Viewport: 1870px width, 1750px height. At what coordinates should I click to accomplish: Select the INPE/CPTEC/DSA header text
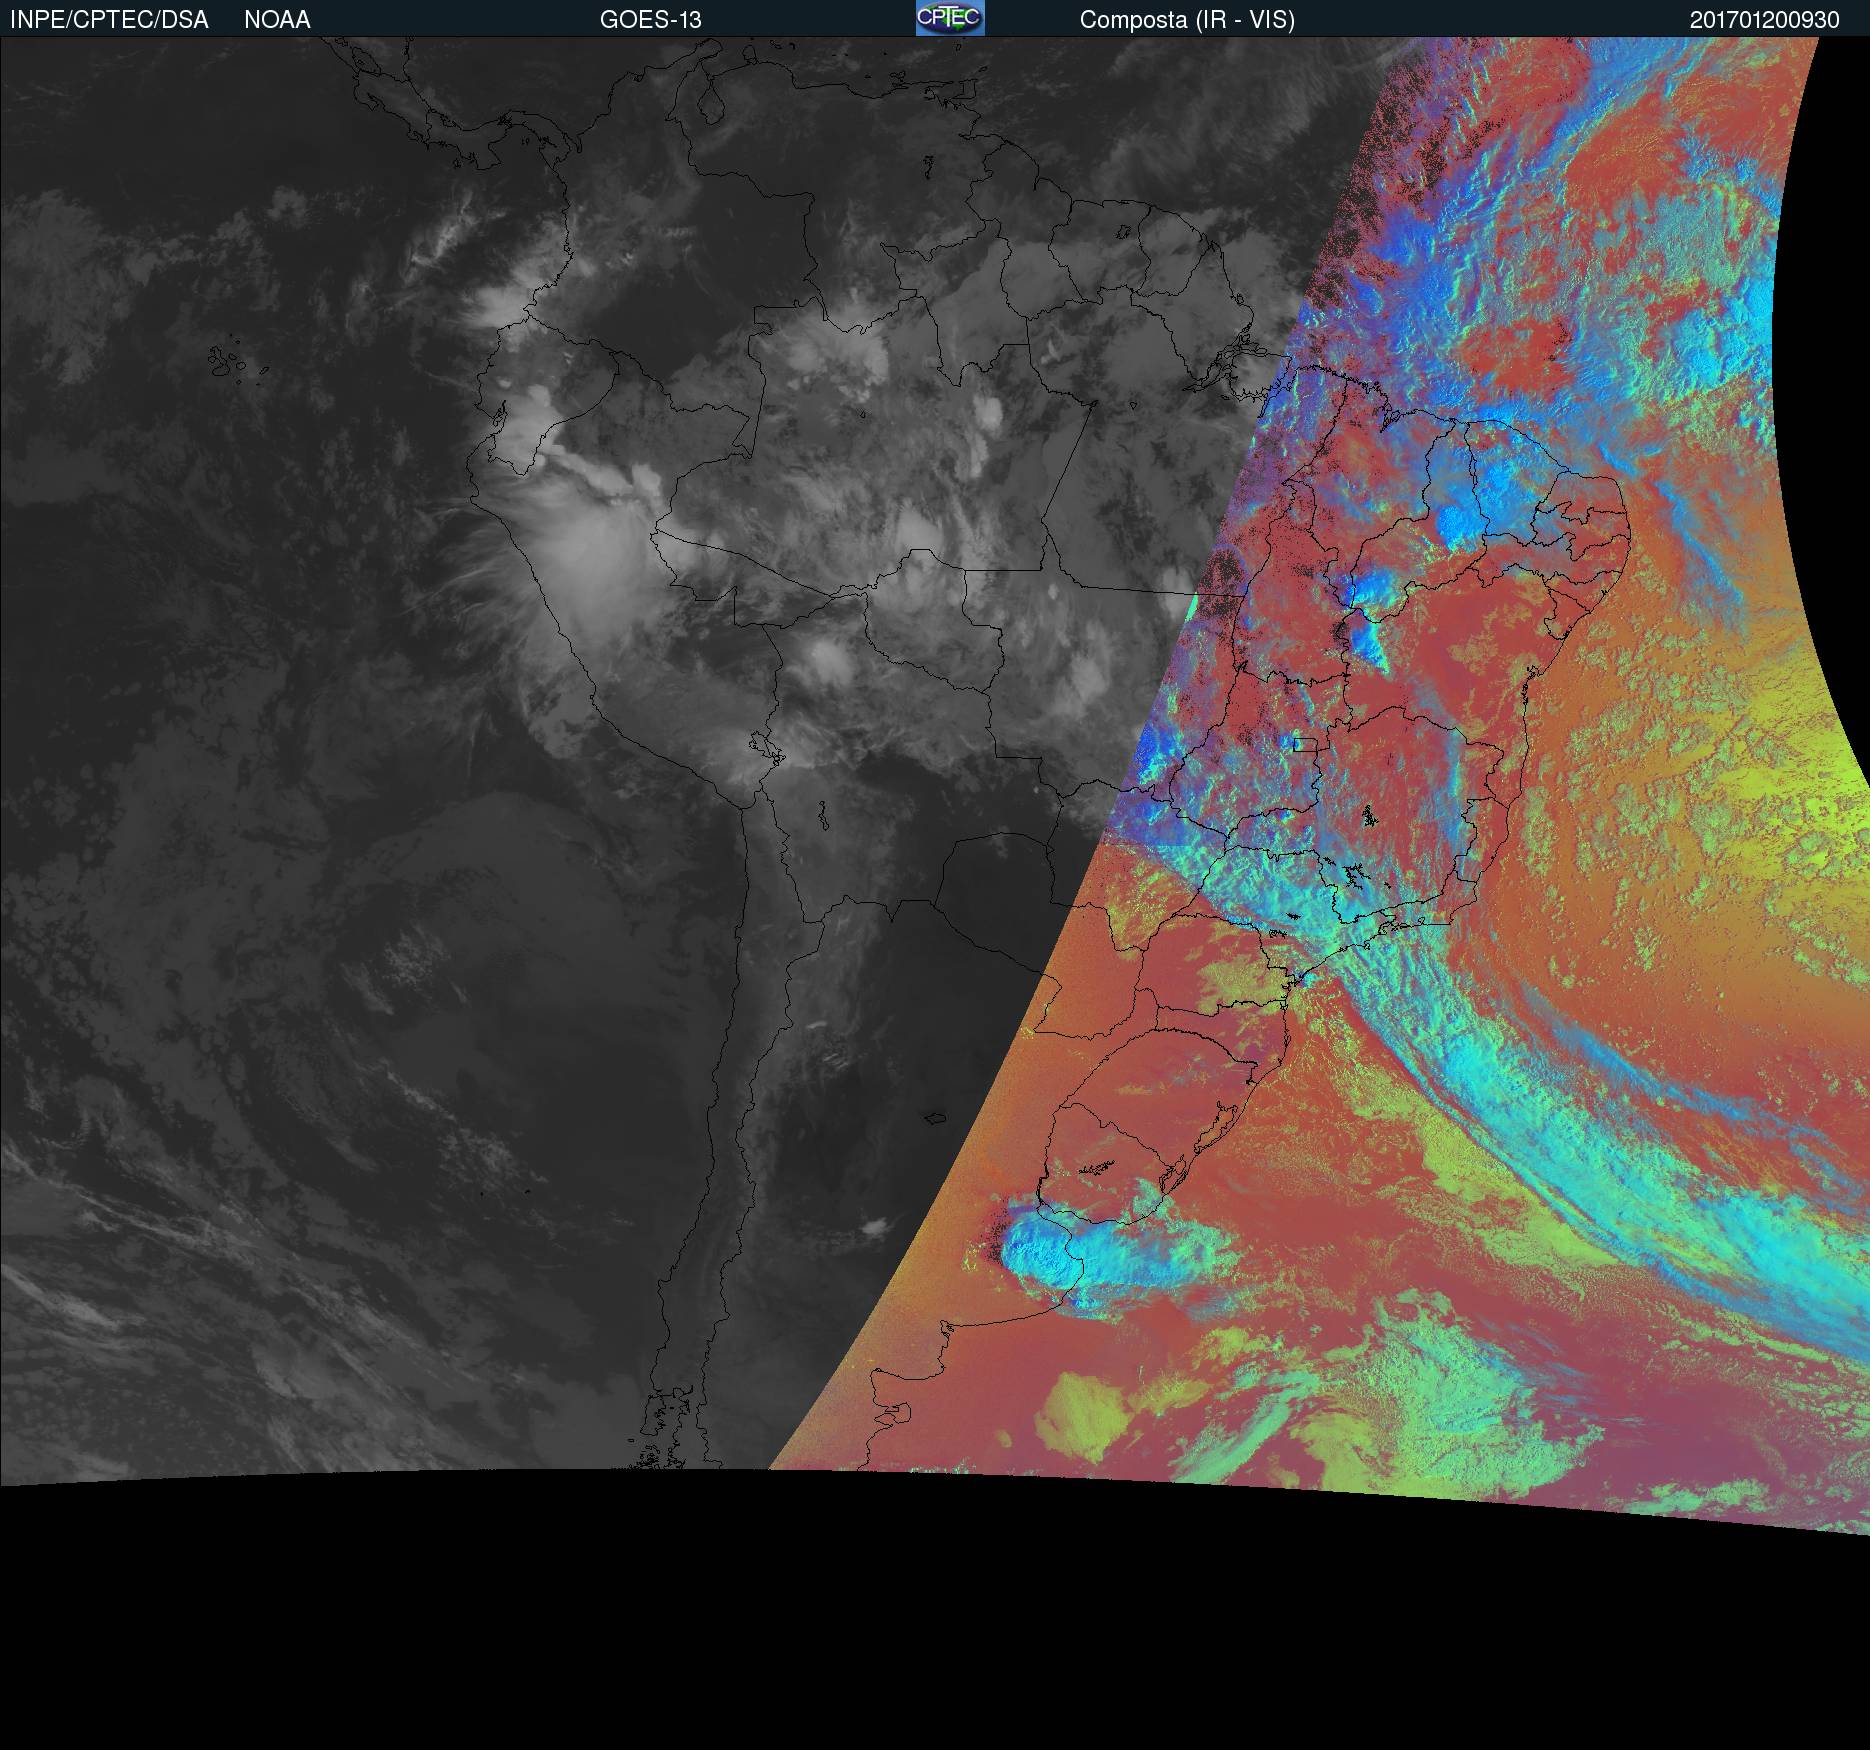(x=109, y=20)
